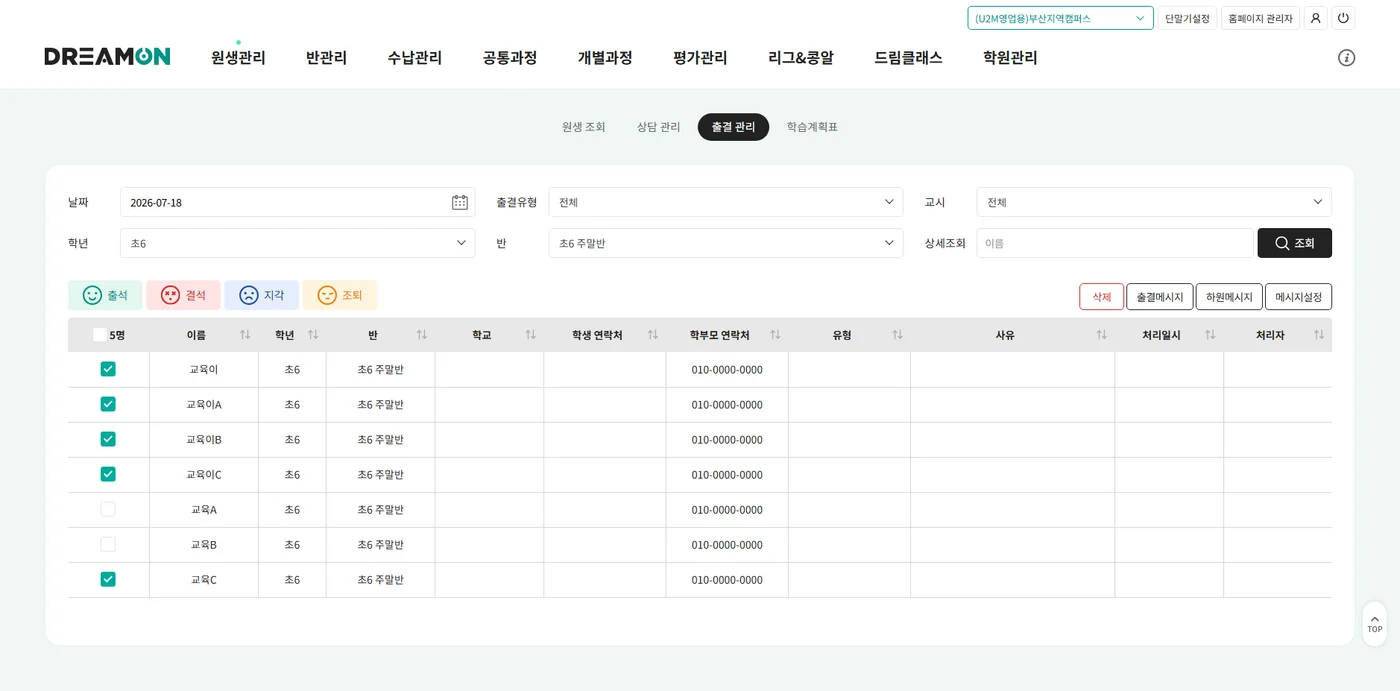Screen dimensions: 1400x691
Task: Sort table by 학교 column arrows
Action: (531, 335)
